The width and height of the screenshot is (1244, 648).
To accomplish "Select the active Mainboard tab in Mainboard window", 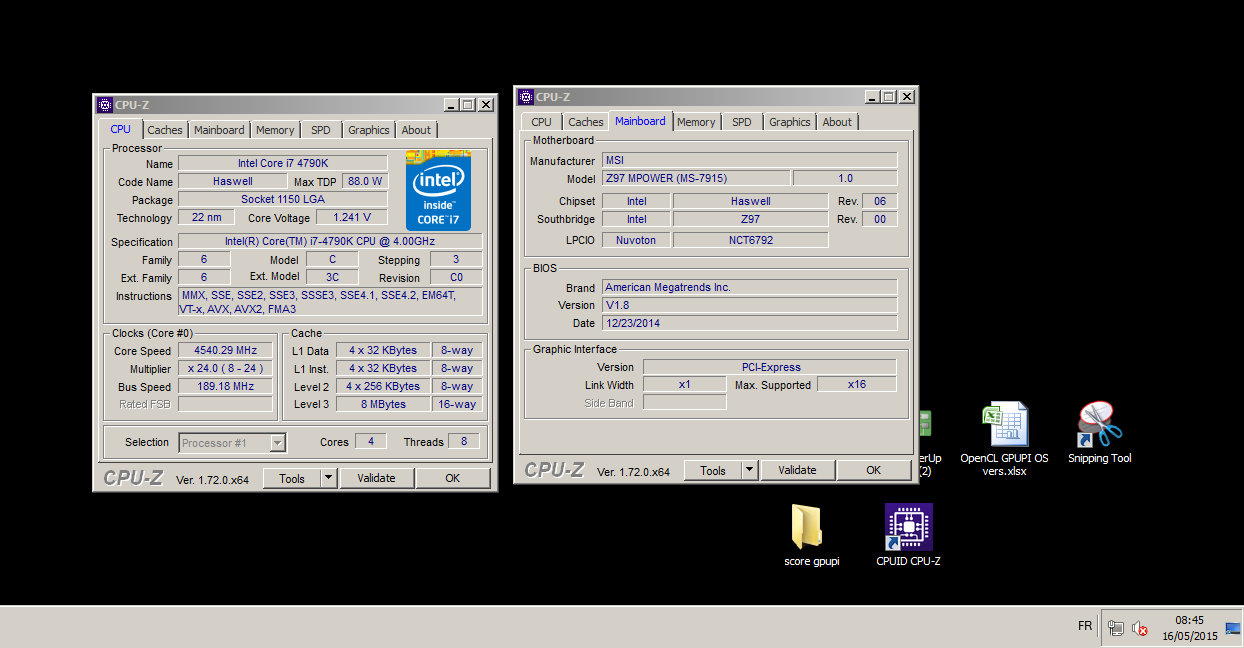I will pyautogui.click(x=640, y=121).
